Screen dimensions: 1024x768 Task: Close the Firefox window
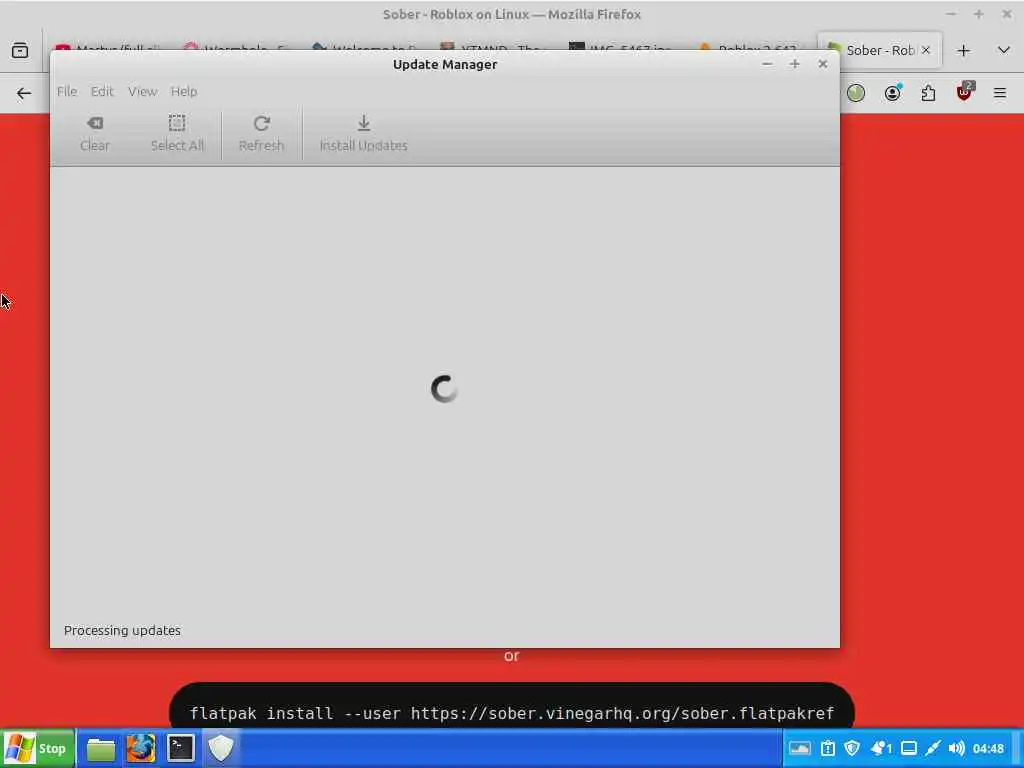pos(1006,14)
